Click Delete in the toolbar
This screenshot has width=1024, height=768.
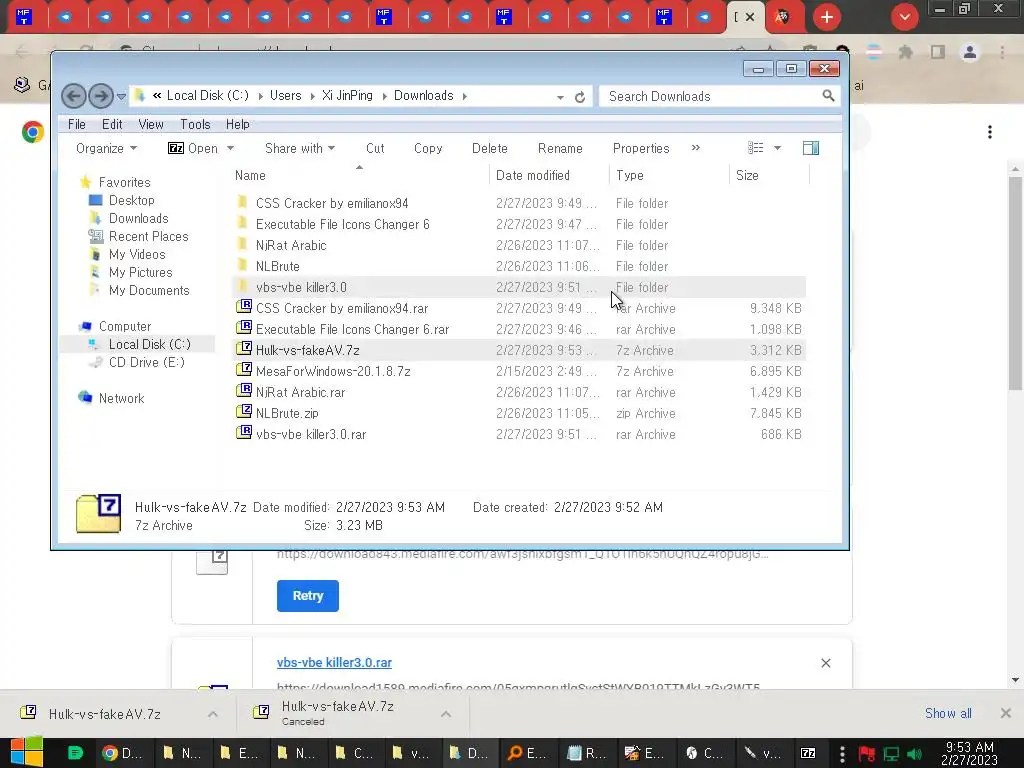[490, 148]
